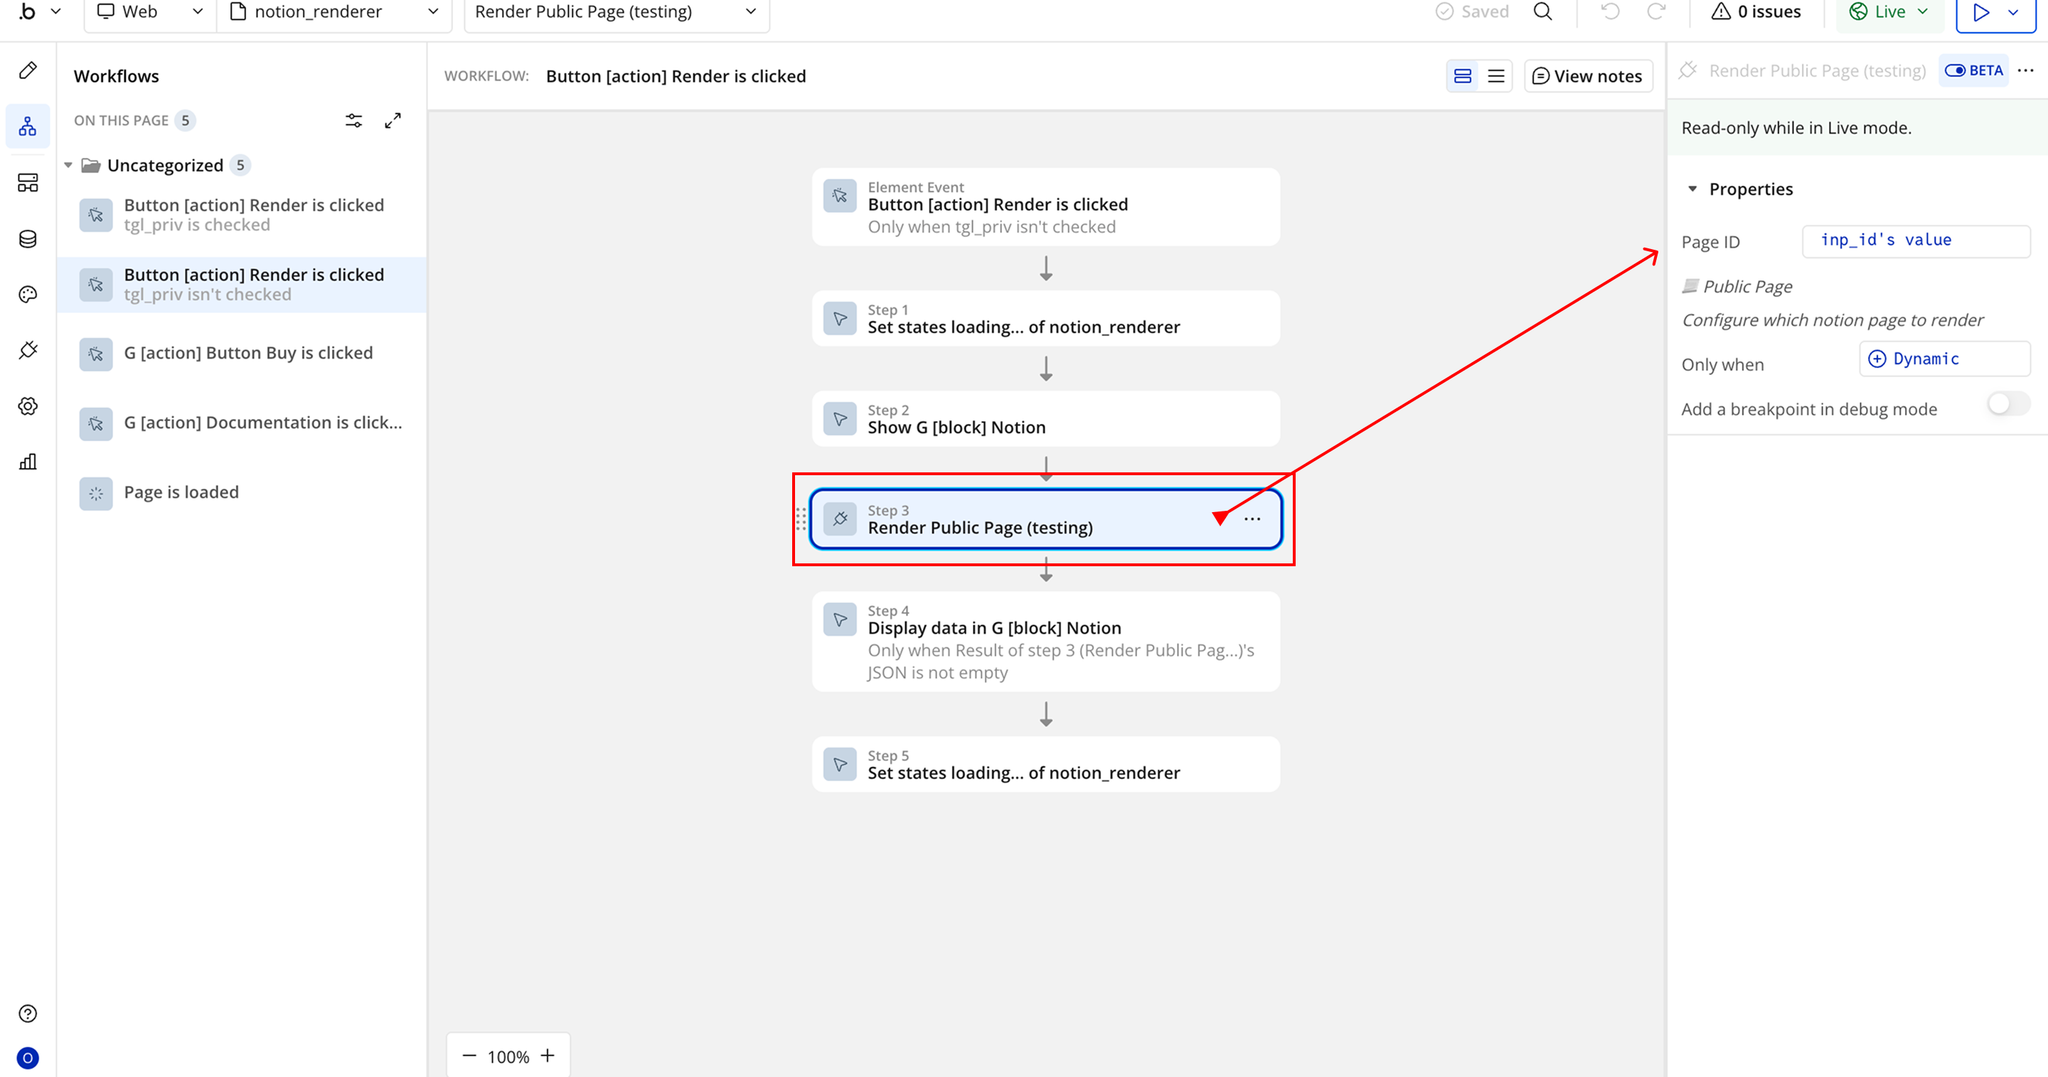Viewport: 2048px width, 1077px height.
Task: Click the ON THIS PAGE count badge
Action: click(x=185, y=121)
